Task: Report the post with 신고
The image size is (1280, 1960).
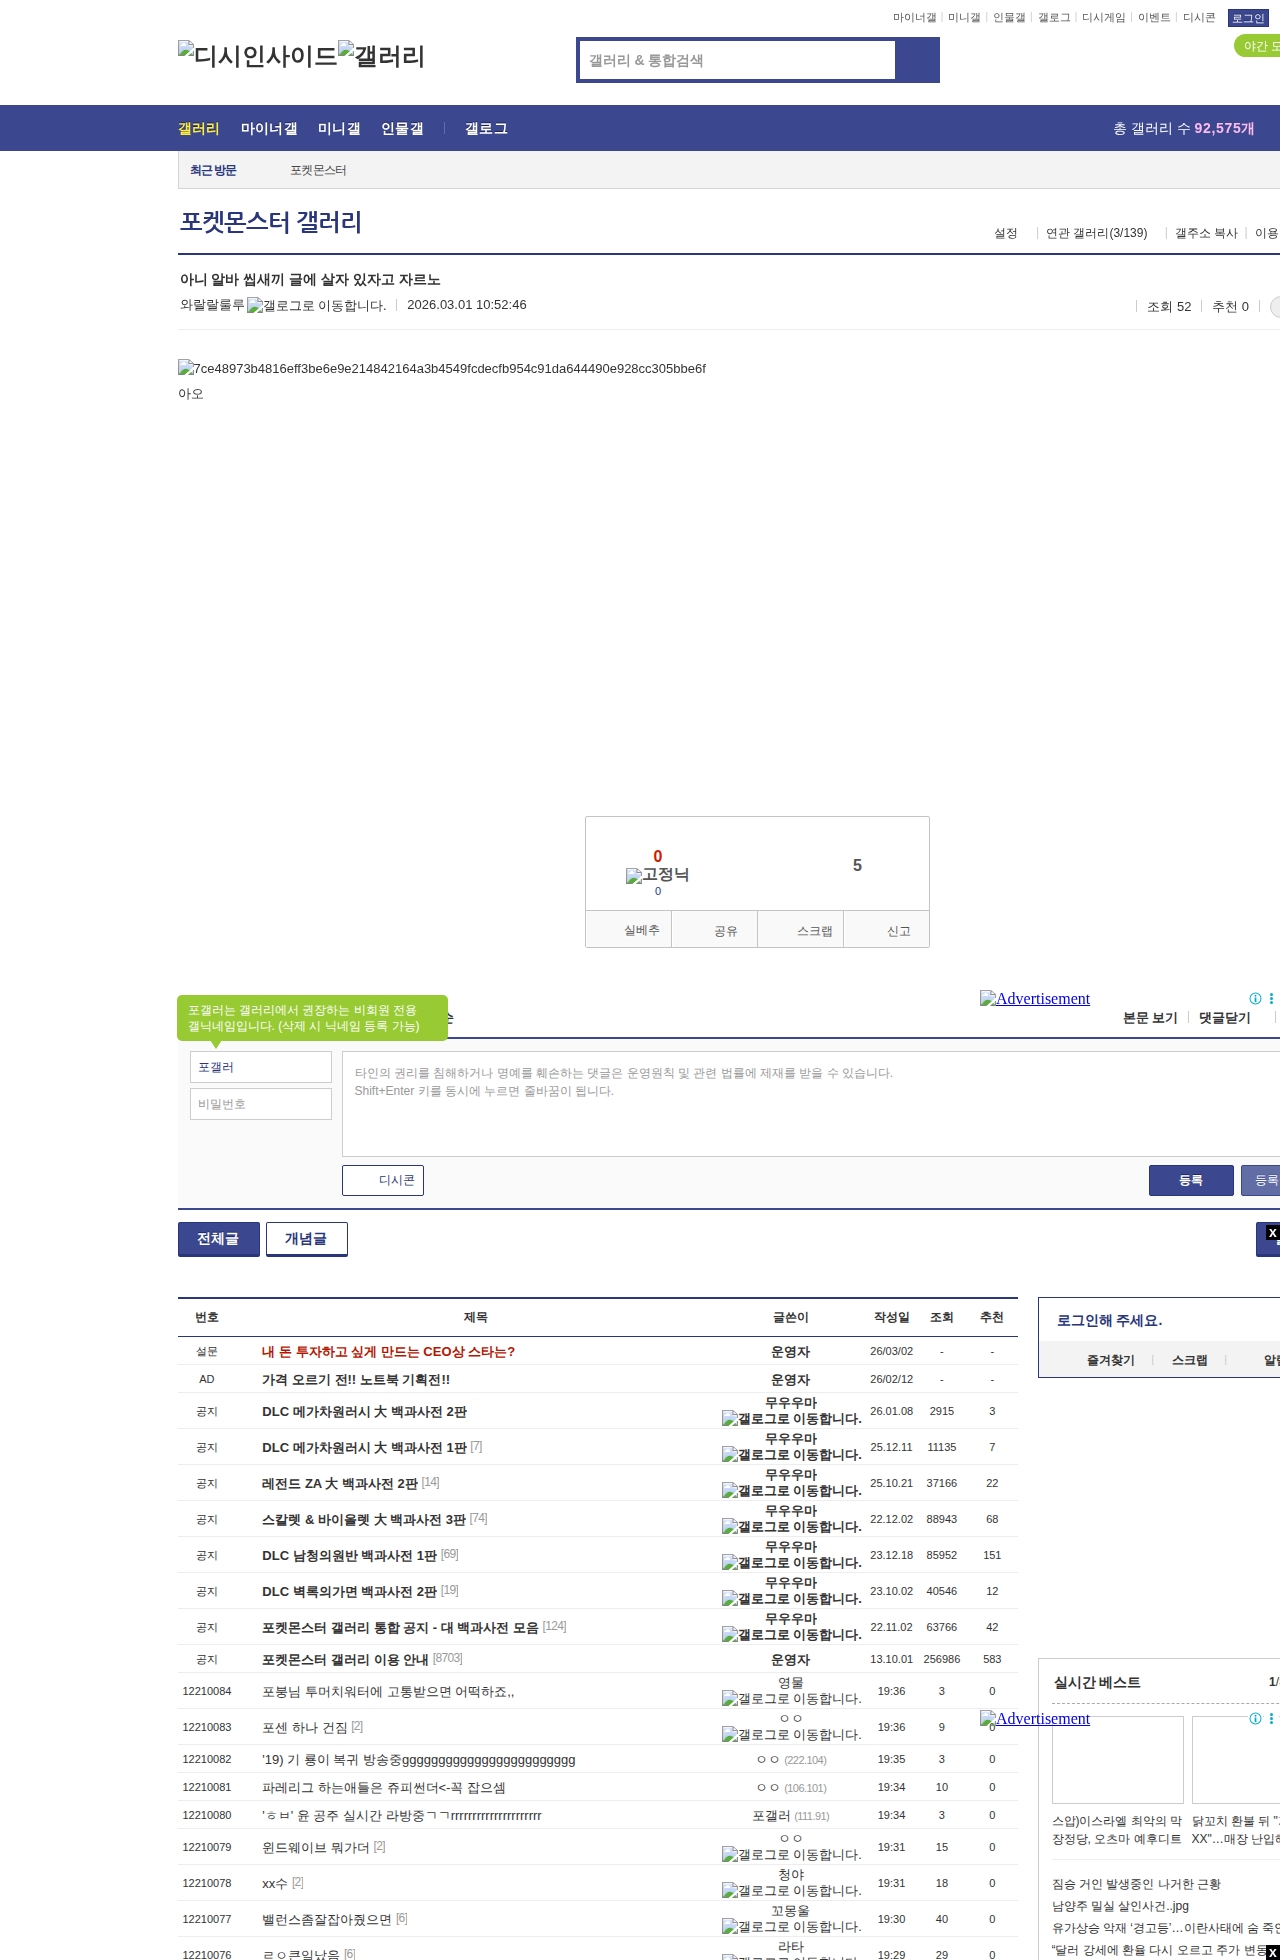Action: (x=887, y=930)
